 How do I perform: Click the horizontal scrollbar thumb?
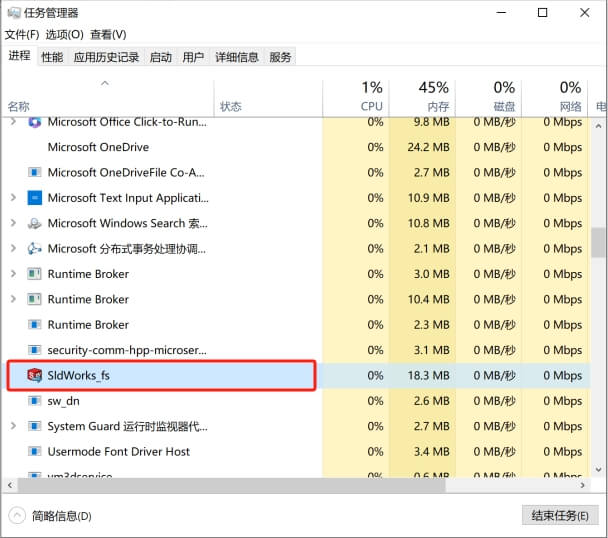[231, 485]
